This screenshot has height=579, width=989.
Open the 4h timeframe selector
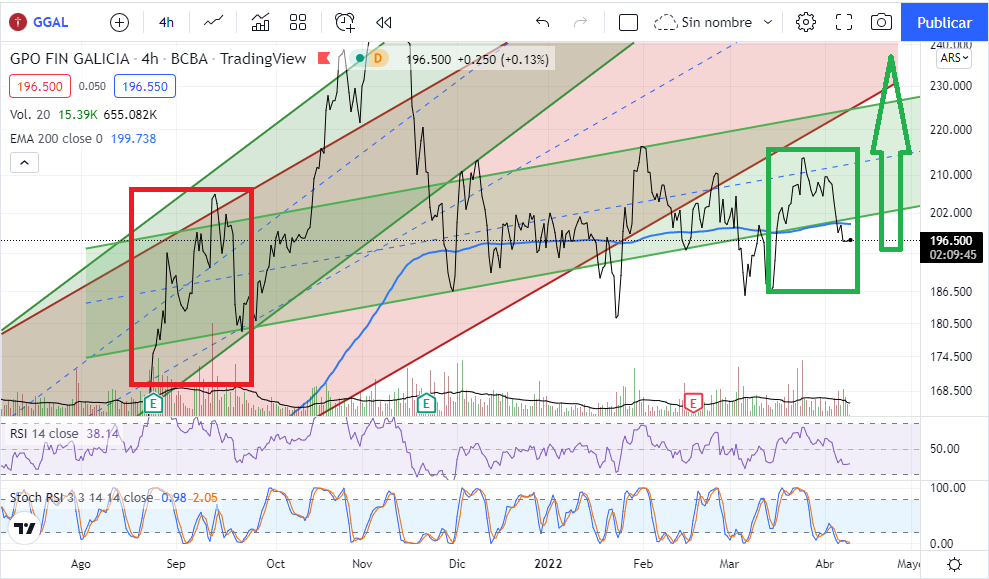[167, 23]
